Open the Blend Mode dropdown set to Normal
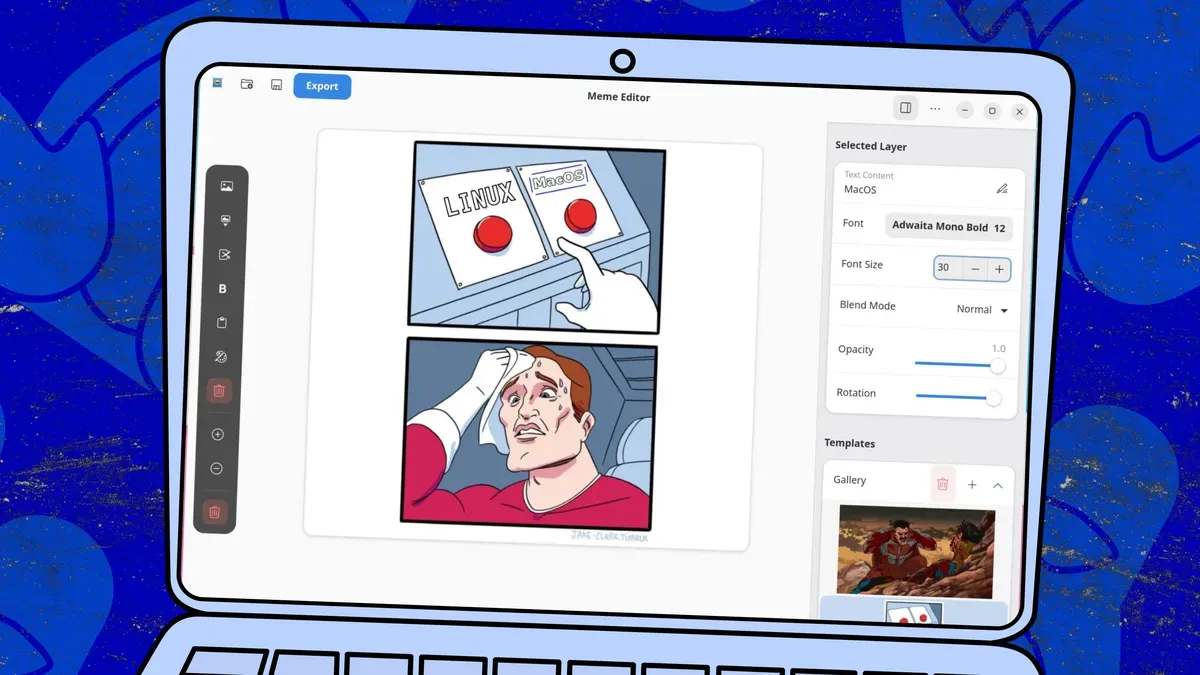 click(981, 309)
